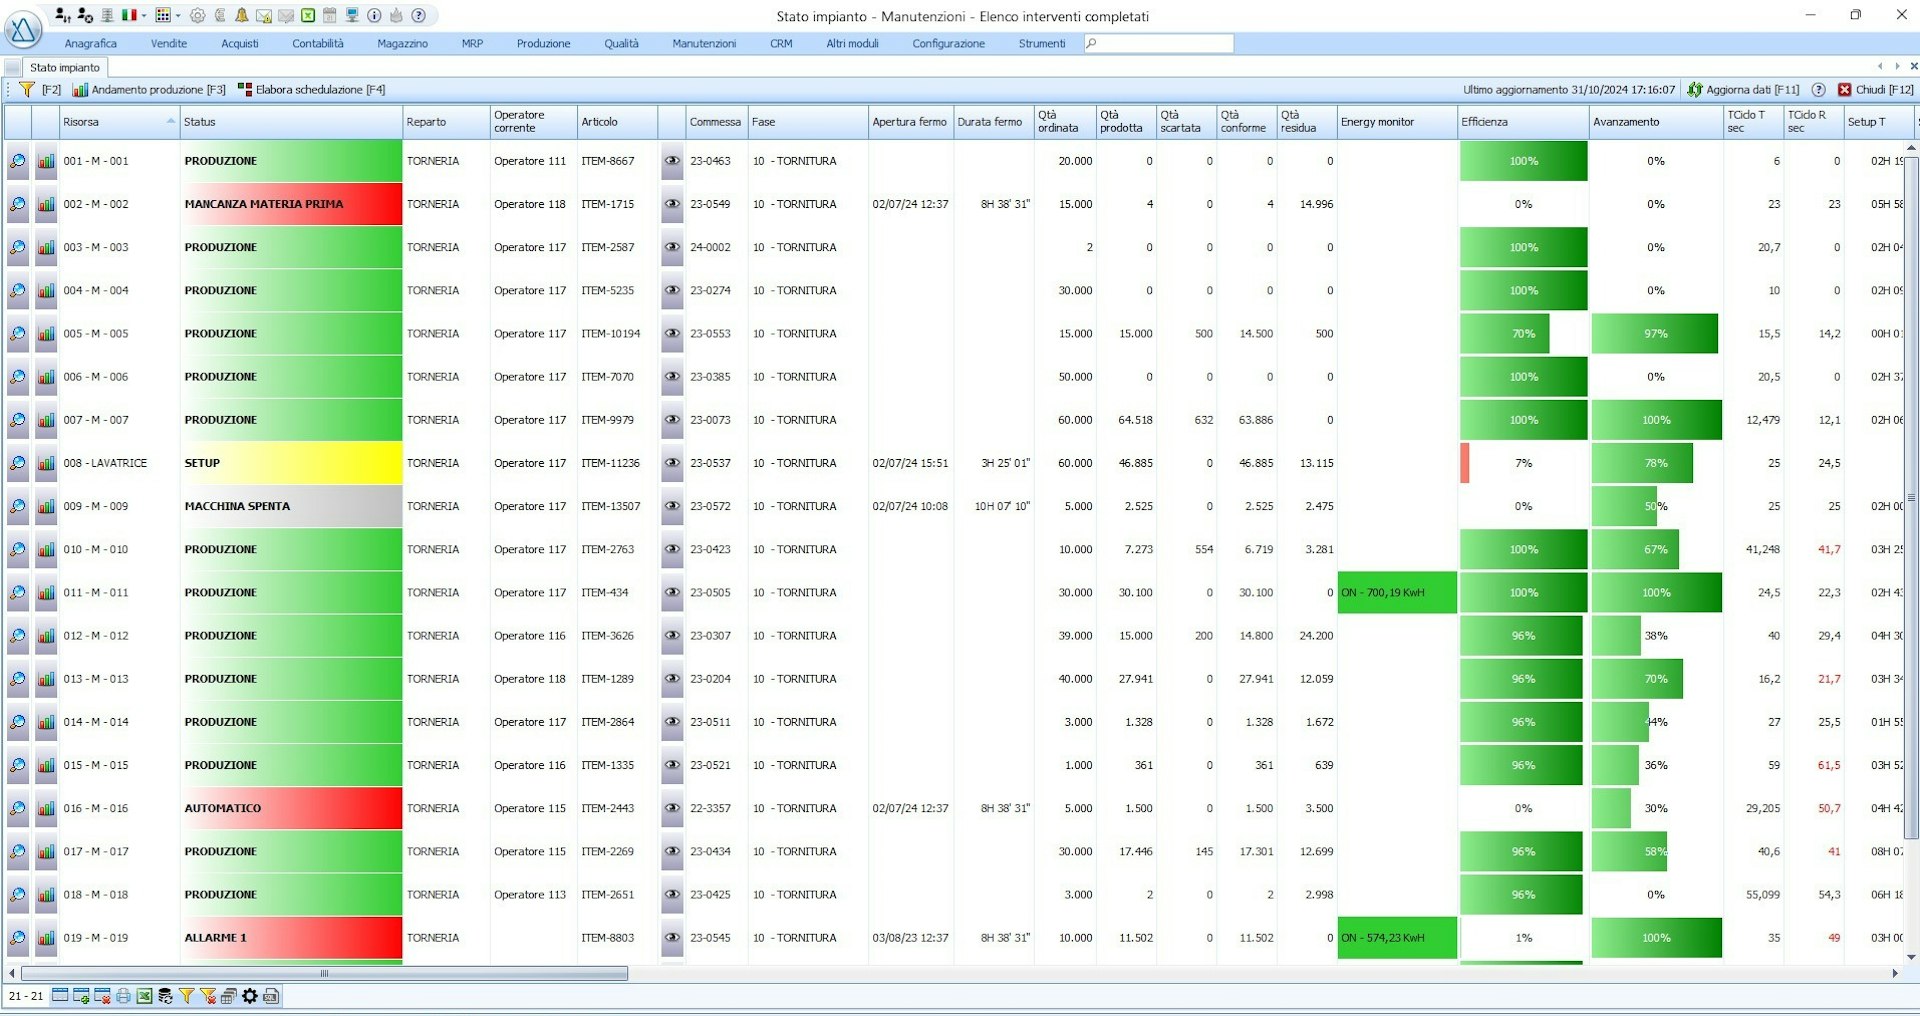Toggle eye icon for ITEM-434 row
This screenshot has width=1920, height=1016.
pyautogui.click(x=672, y=593)
